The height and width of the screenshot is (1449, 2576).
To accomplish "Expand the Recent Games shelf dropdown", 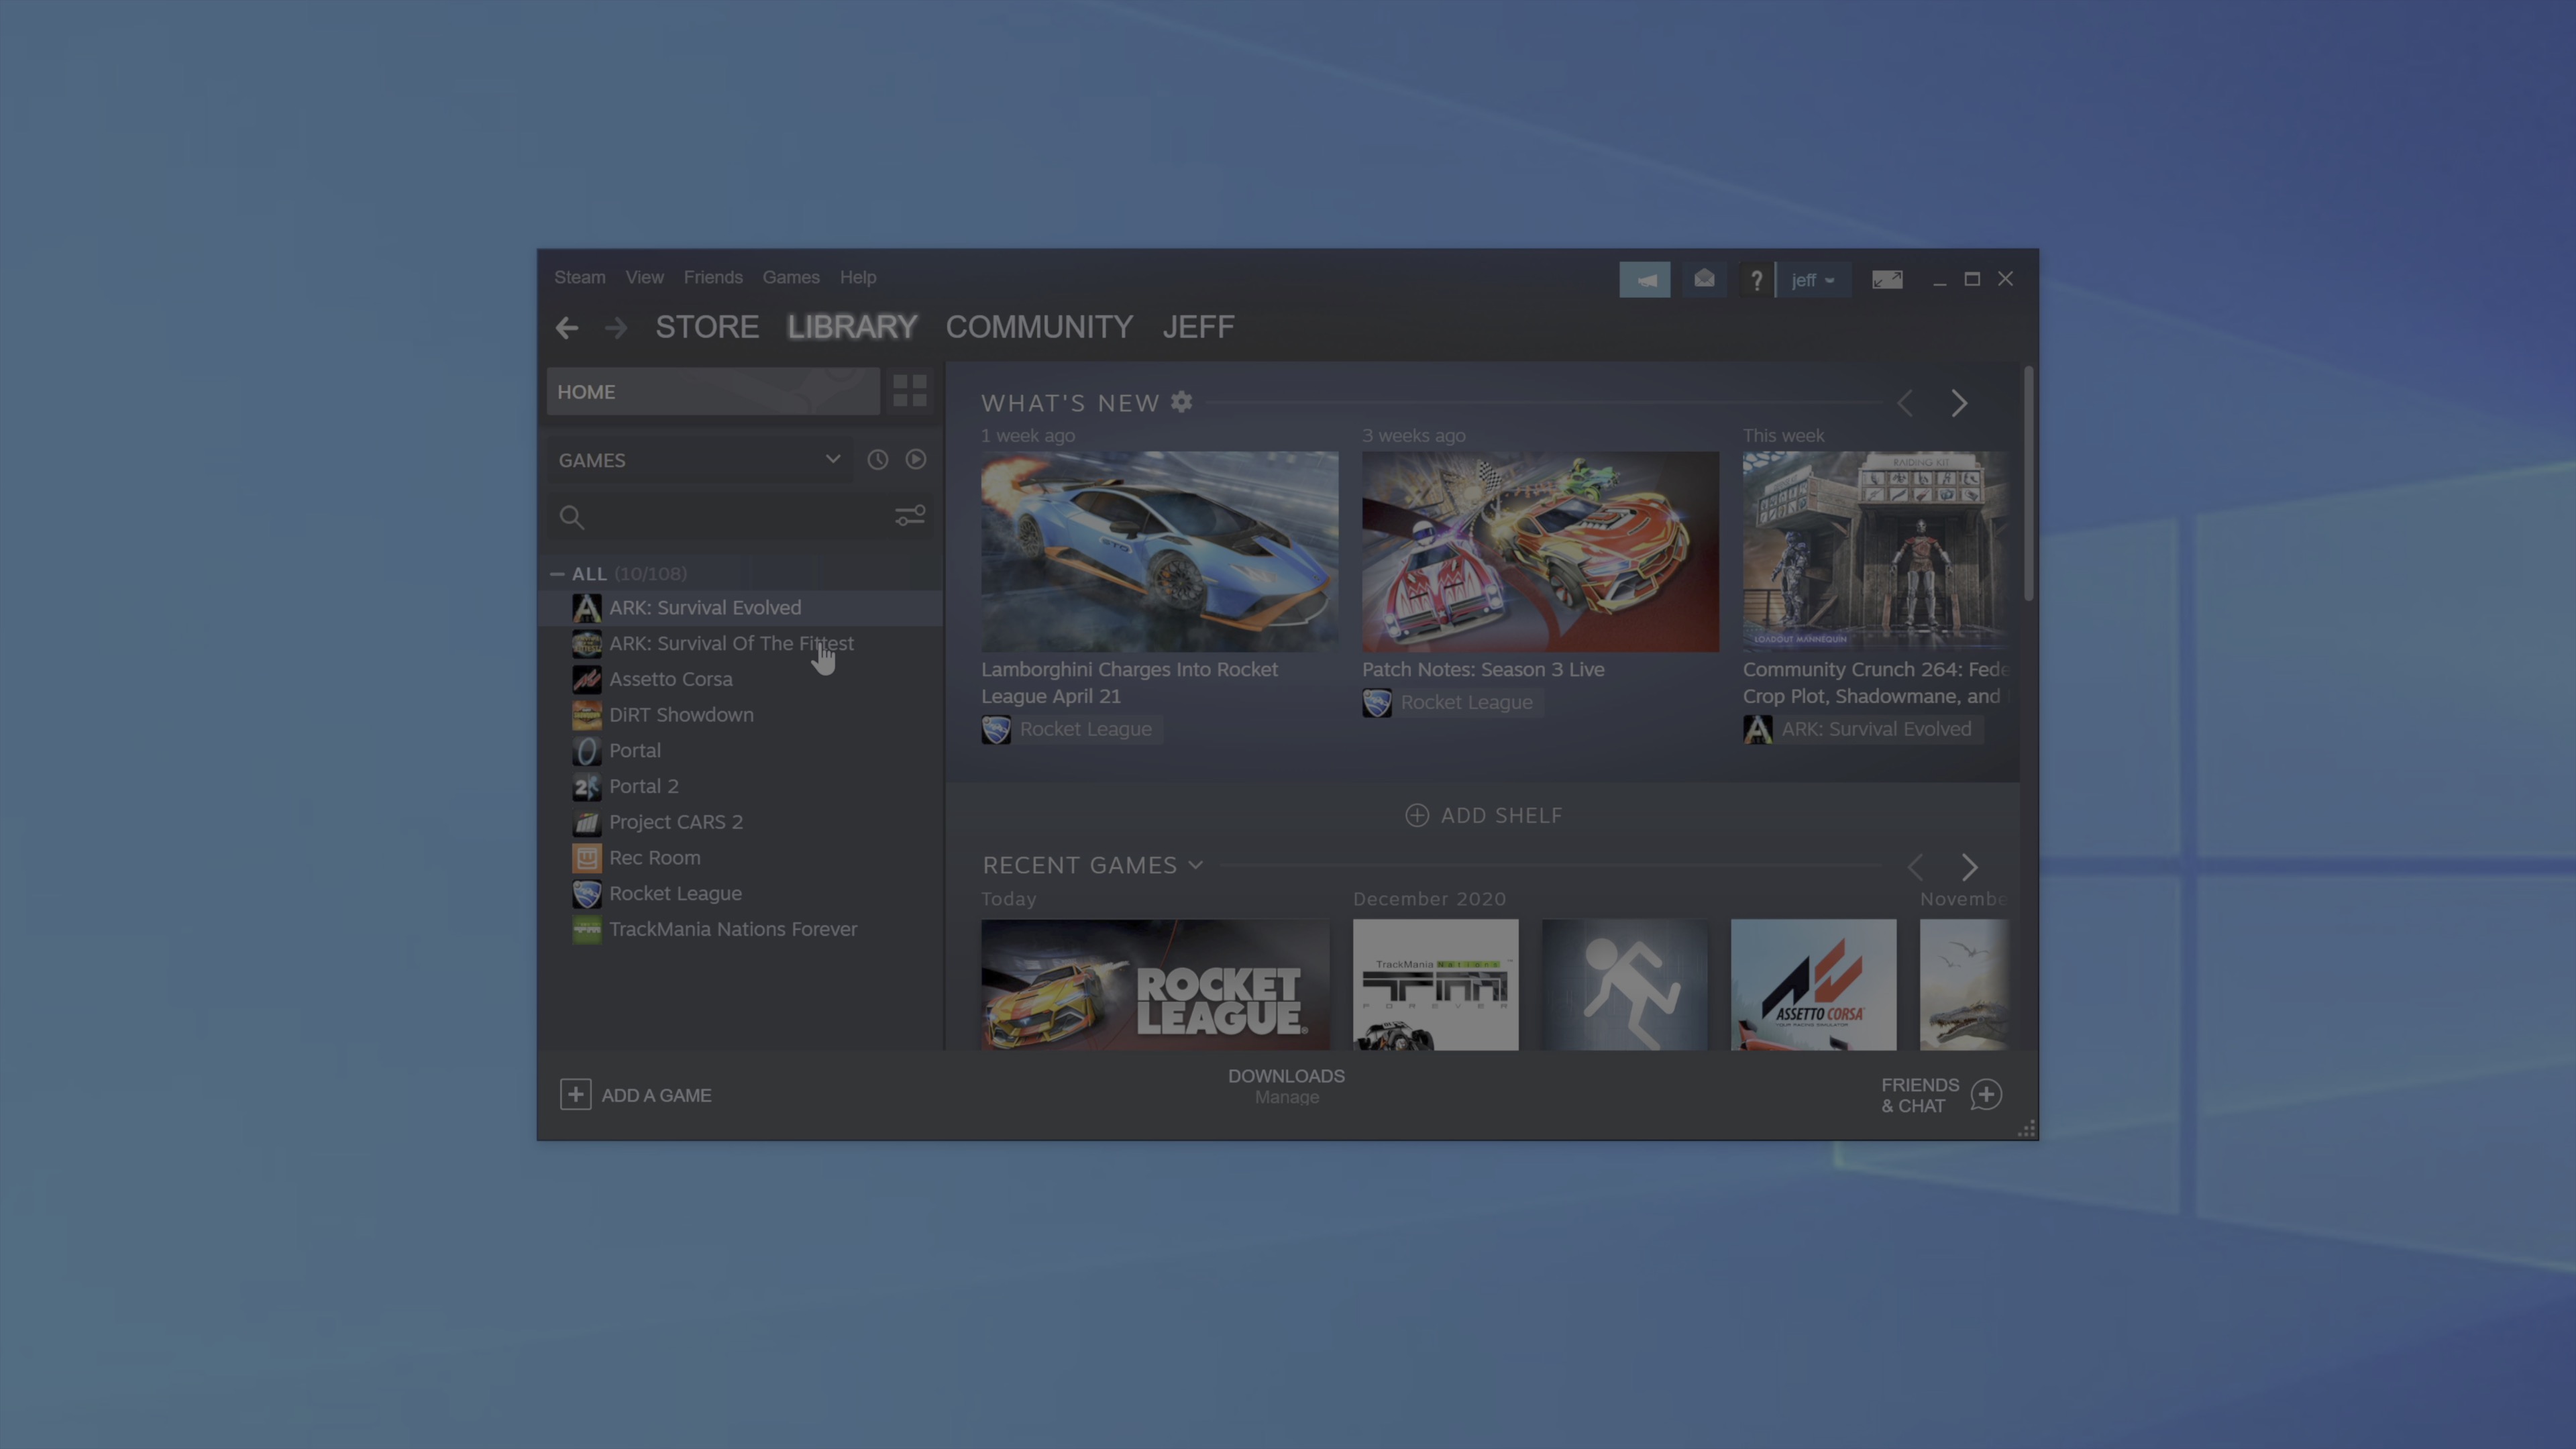I will pos(1195,865).
